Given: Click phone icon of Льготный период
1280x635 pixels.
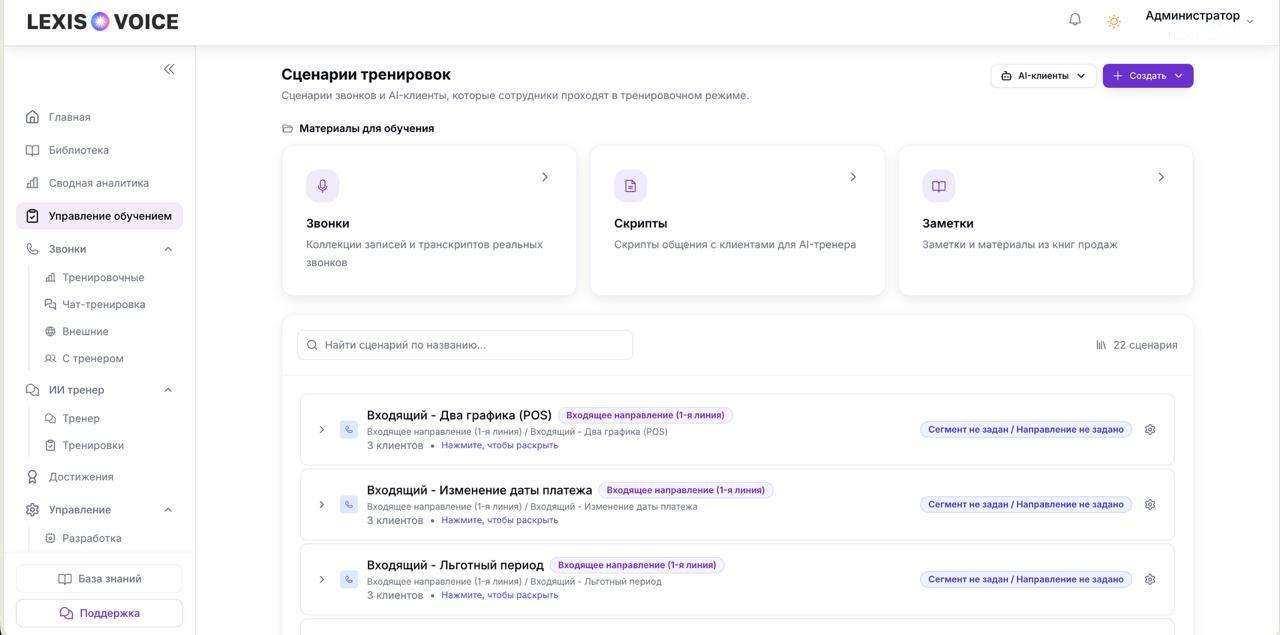Looking at the screenshot, I should 349,580.
